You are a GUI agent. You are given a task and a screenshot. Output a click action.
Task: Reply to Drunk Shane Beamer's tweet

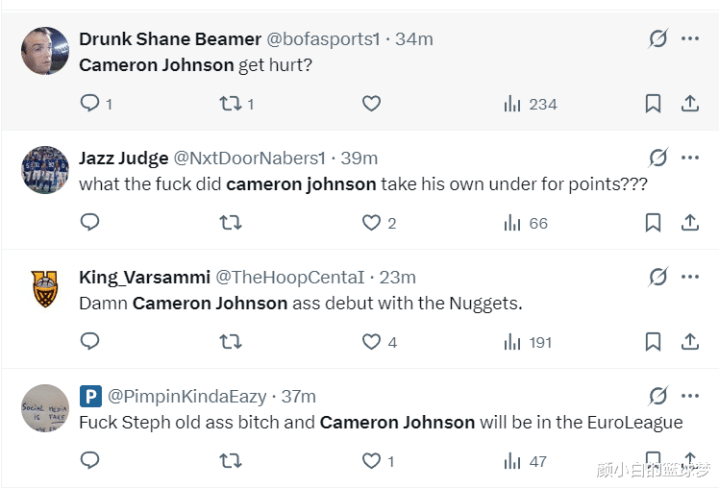click(x=90, y=103)
